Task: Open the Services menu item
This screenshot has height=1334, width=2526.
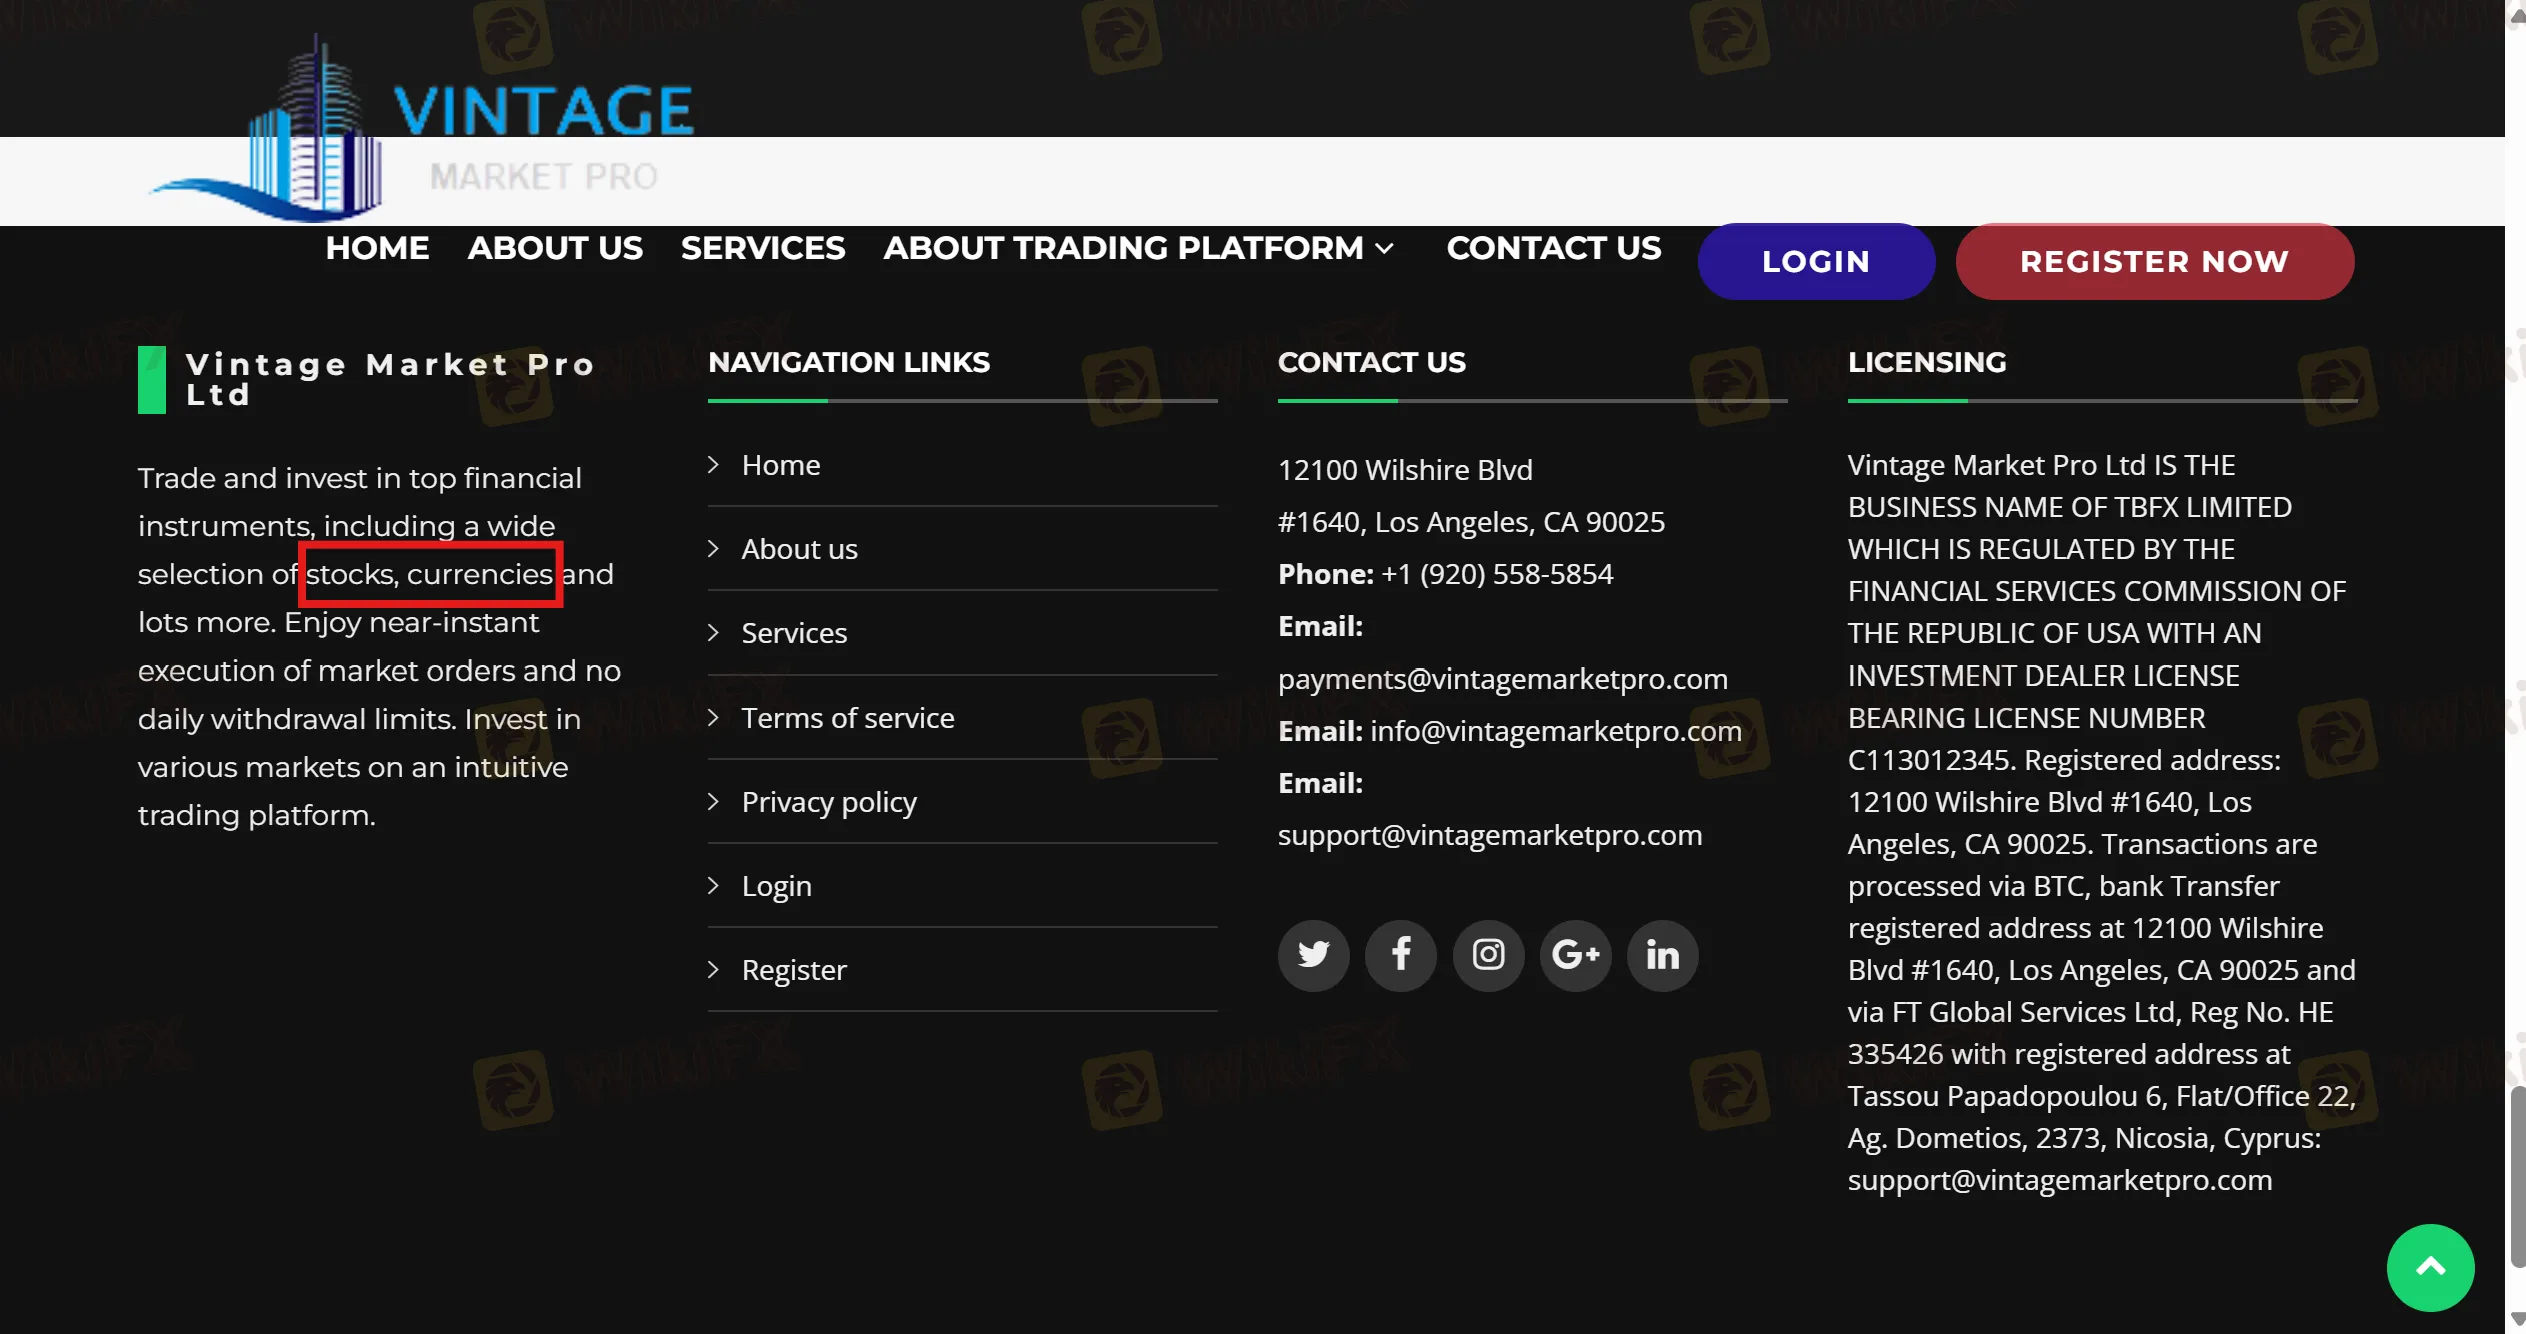Action: pos(762,248)
